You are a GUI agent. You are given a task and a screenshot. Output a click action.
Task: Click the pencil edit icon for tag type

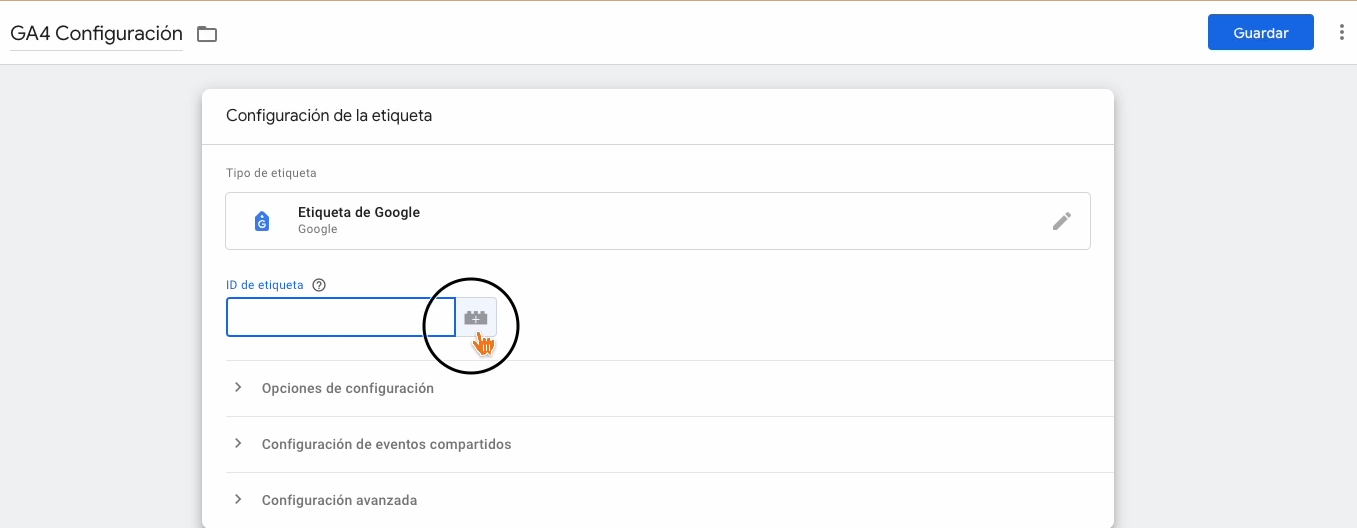point(1061,221)
